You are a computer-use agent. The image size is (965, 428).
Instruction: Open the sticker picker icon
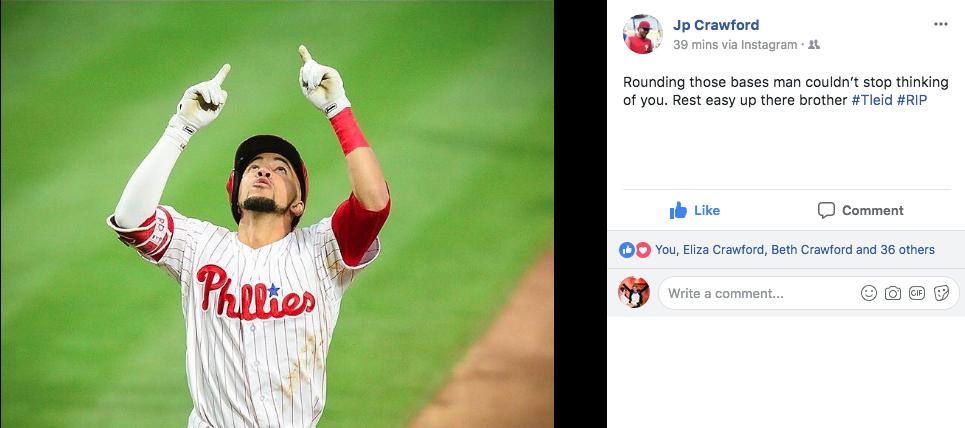coord(941,293)
